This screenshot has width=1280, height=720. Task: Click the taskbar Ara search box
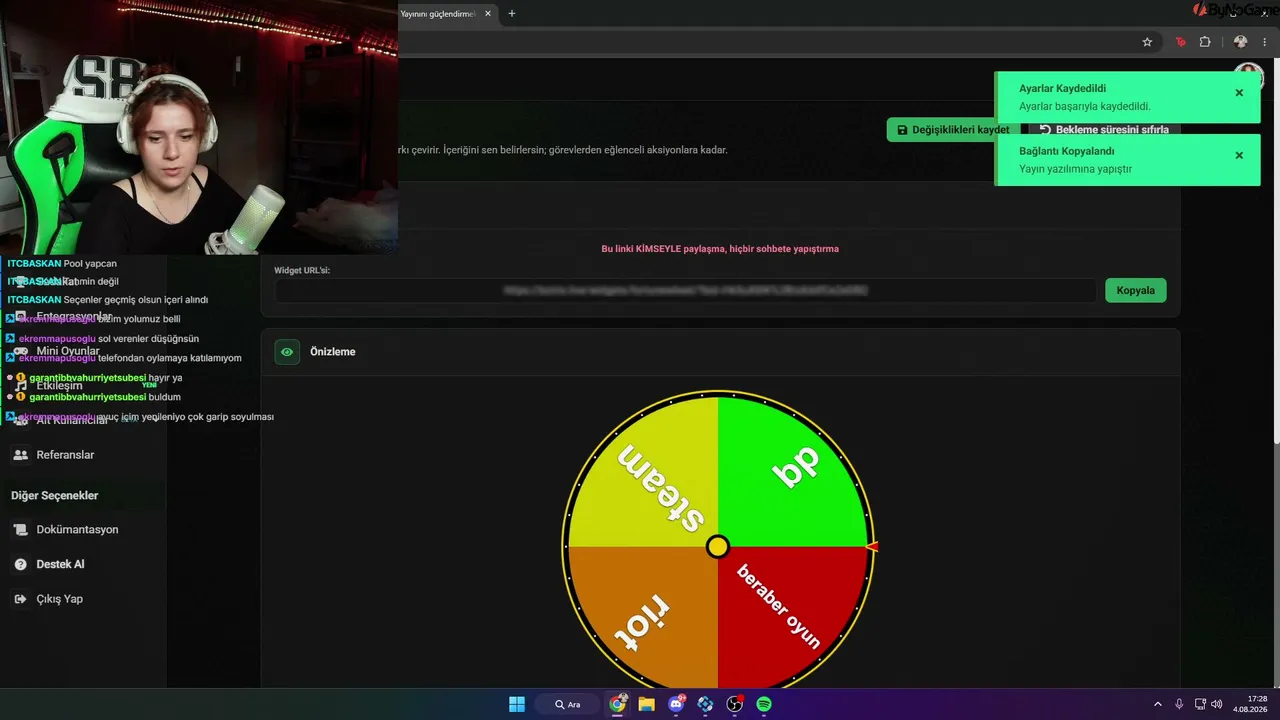tap(567, 704)
